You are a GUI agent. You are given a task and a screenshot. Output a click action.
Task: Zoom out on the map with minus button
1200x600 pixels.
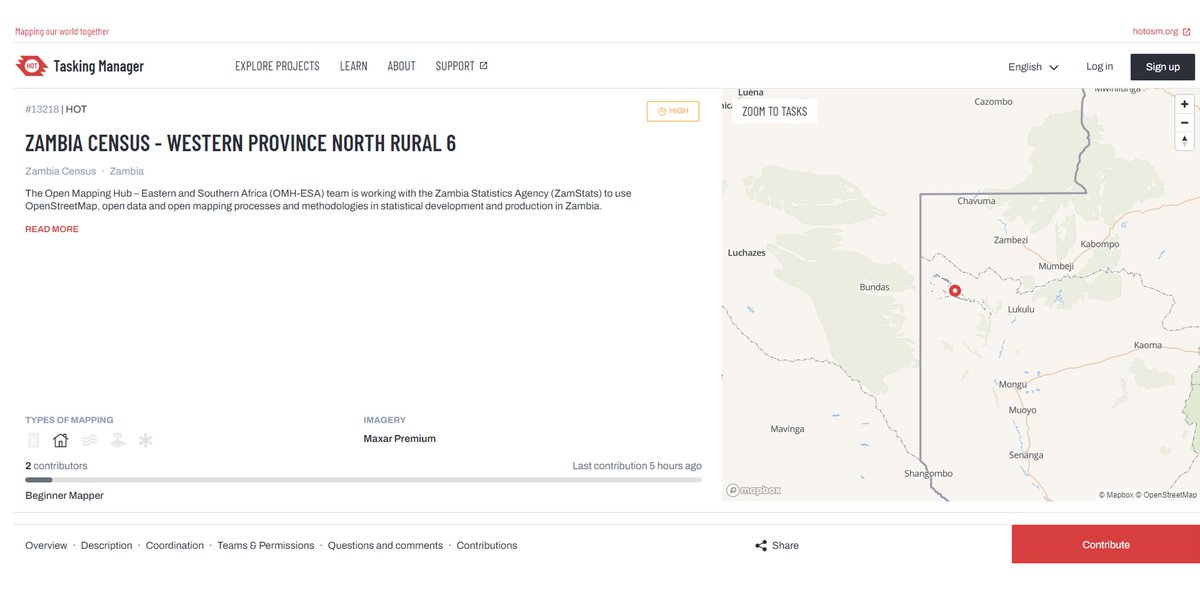pos(1184,122)
